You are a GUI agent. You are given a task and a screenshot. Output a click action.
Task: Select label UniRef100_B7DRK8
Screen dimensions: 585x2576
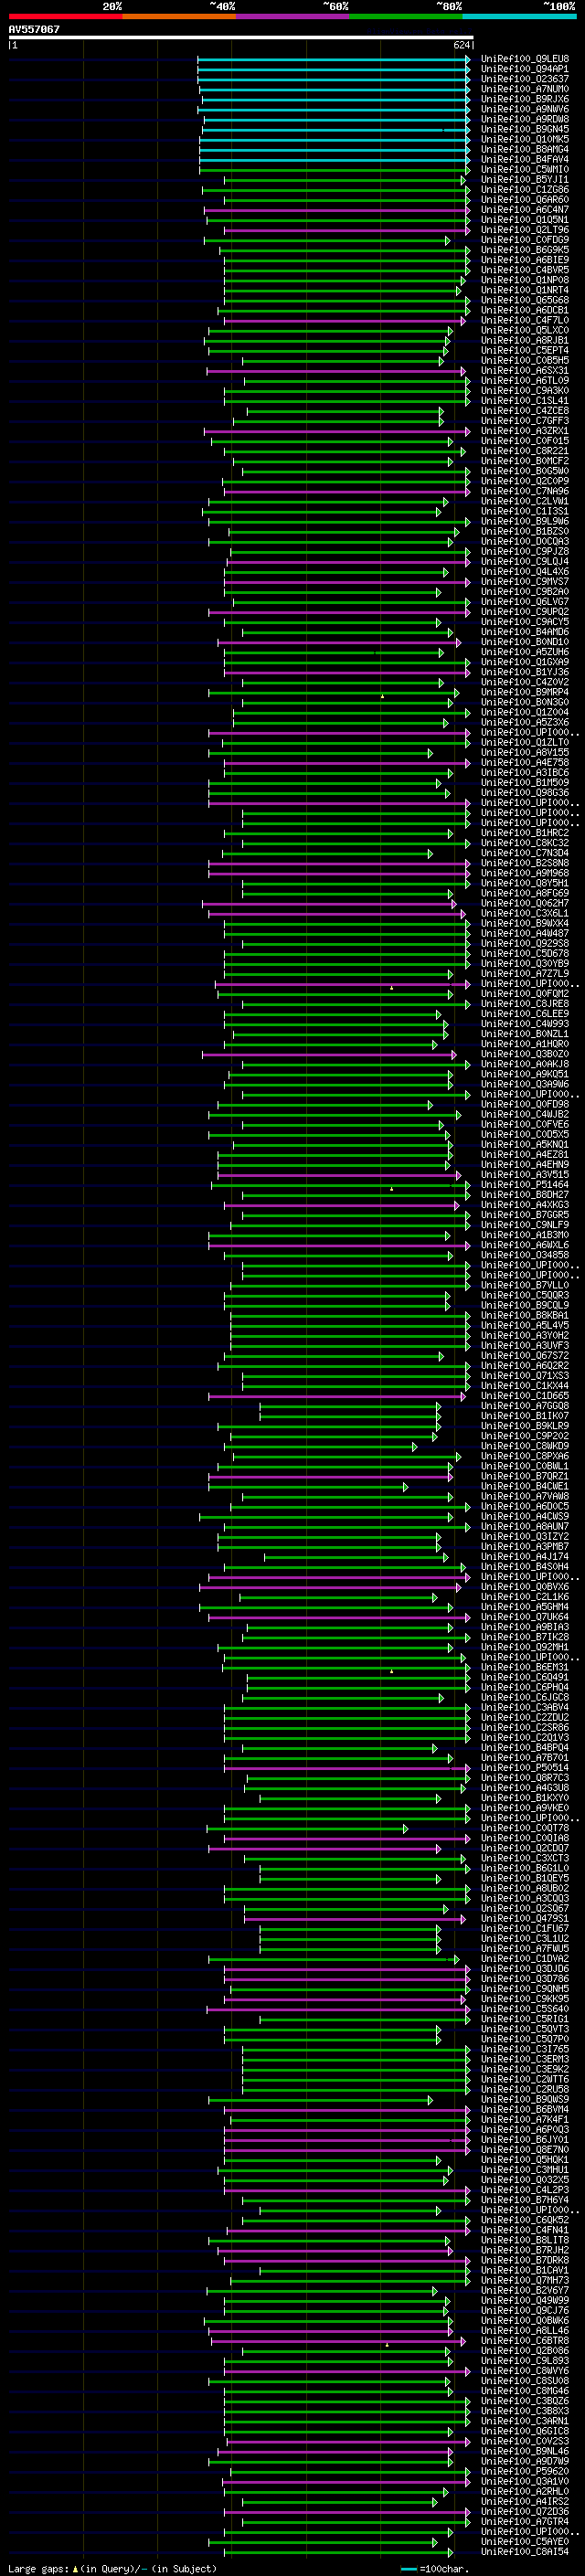click(x=525, y=2260)
